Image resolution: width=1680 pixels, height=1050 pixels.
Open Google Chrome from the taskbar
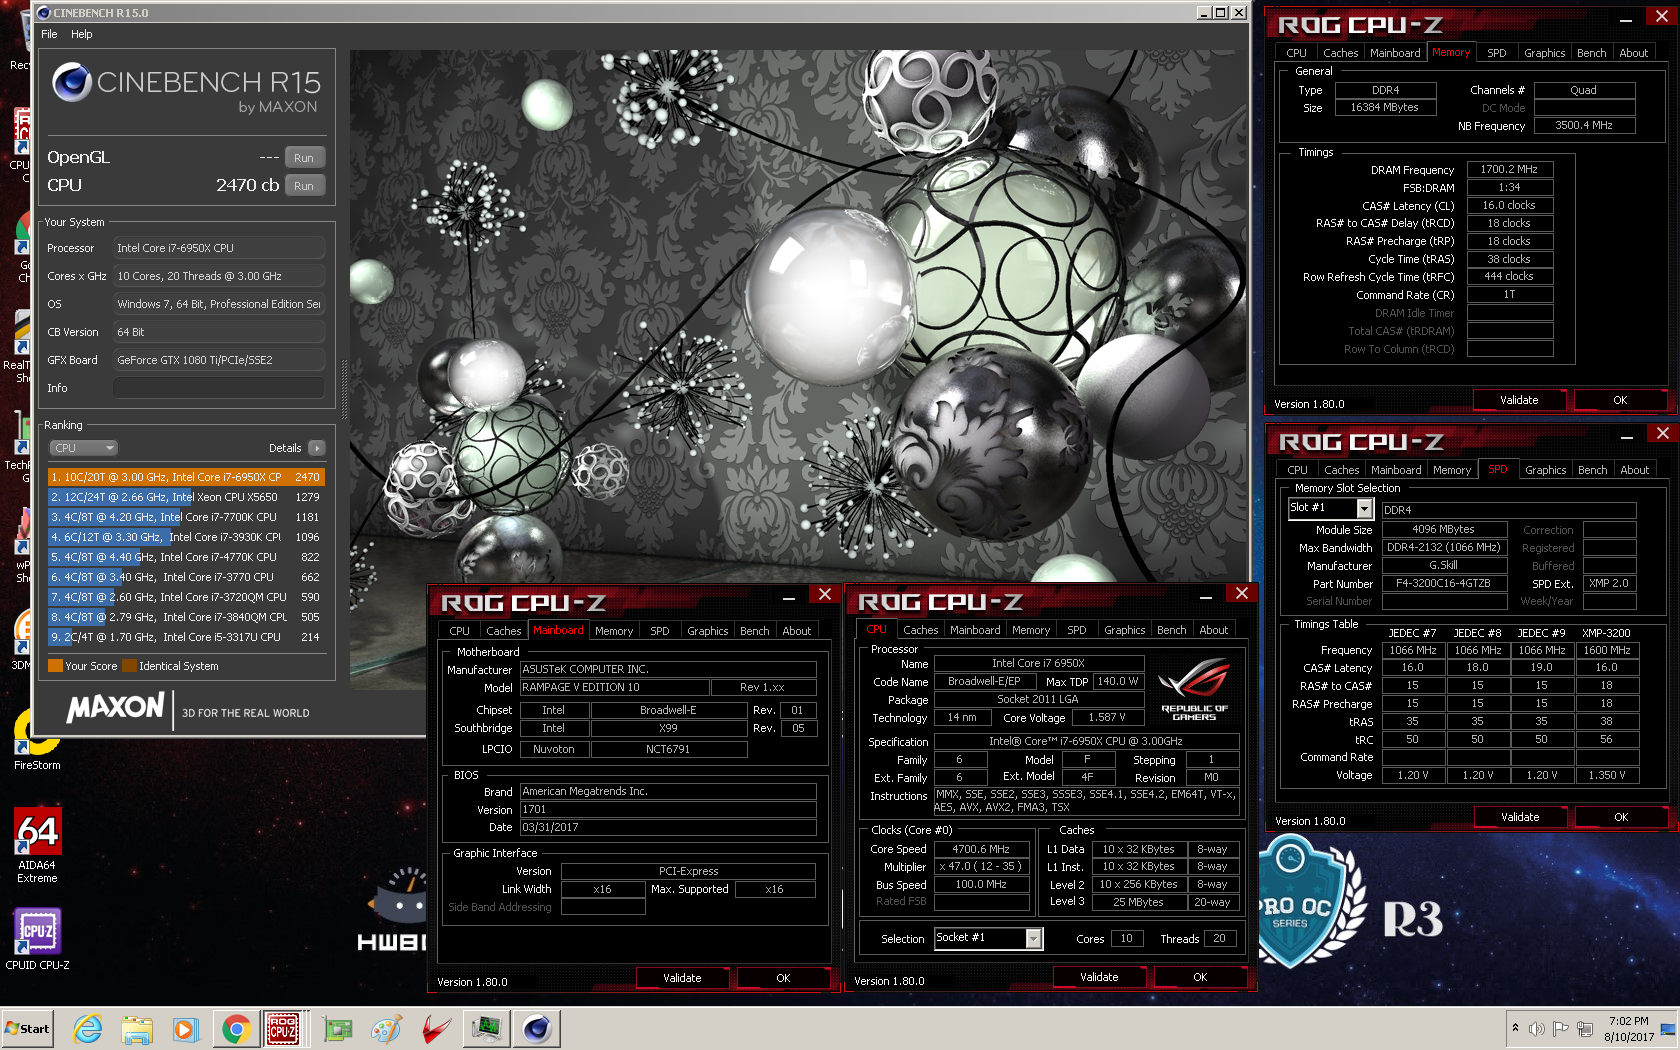[236, 1028]
